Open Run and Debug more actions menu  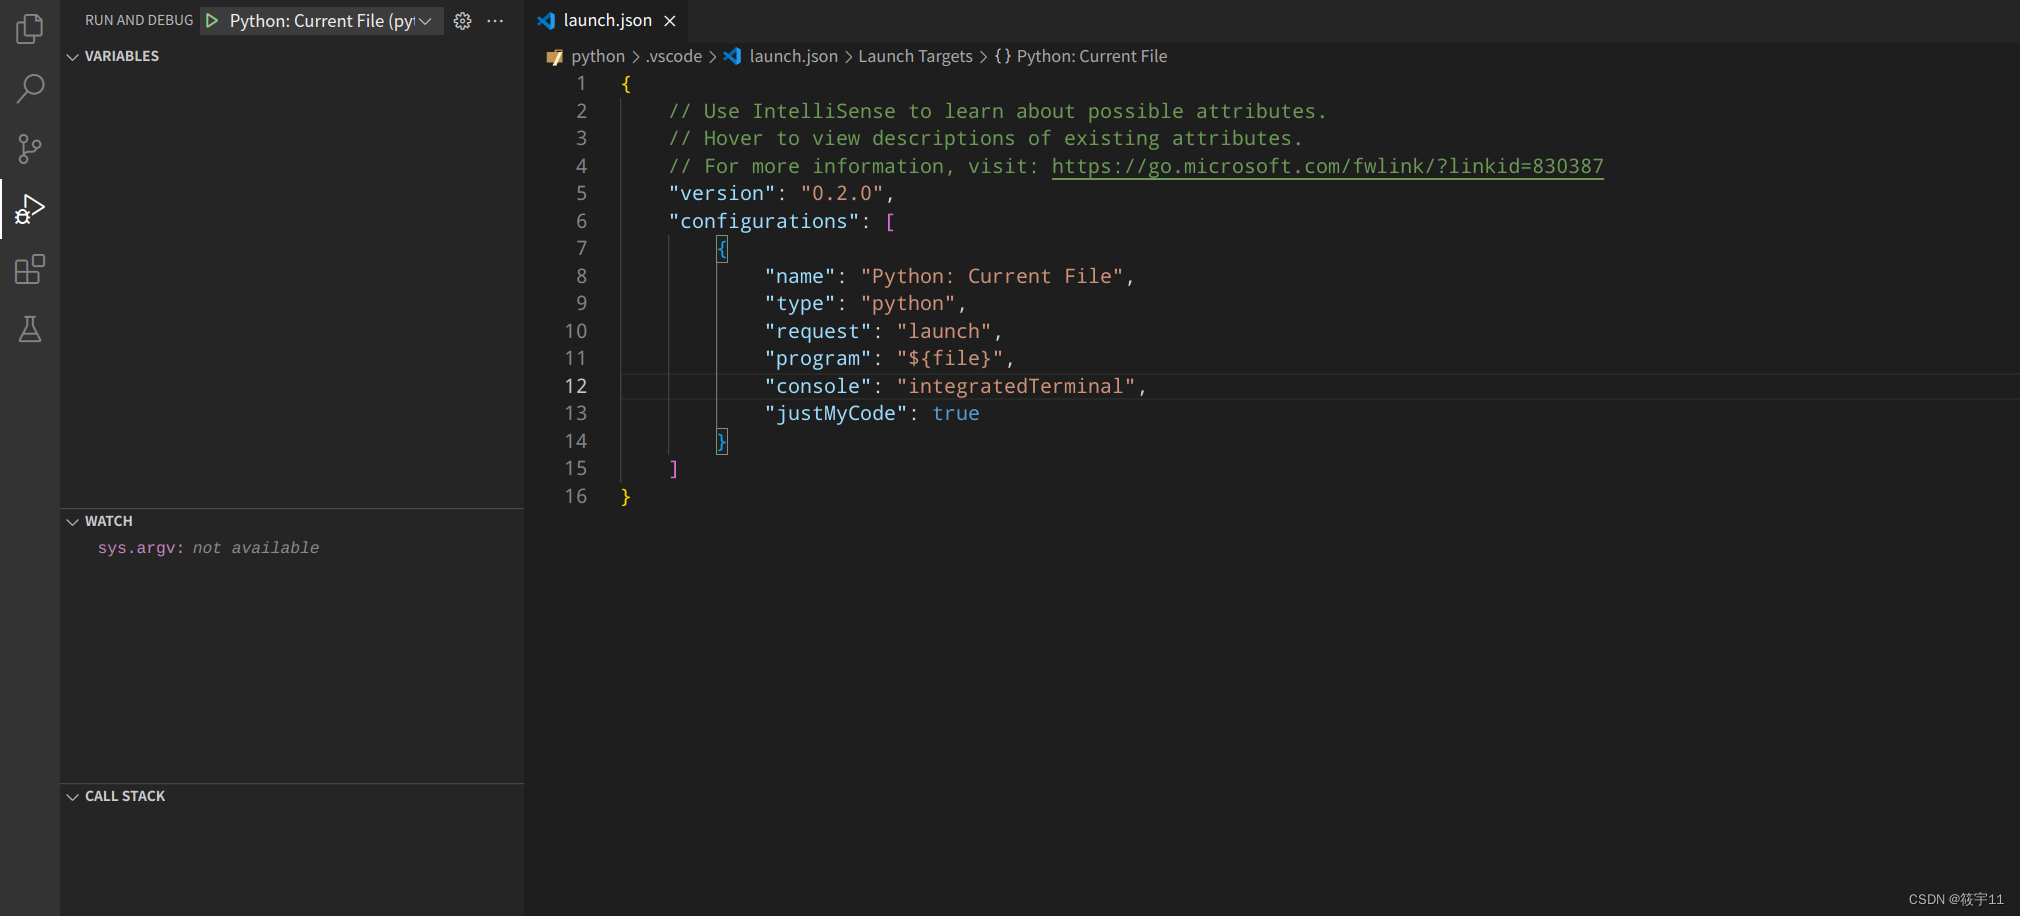pos(495,20)
